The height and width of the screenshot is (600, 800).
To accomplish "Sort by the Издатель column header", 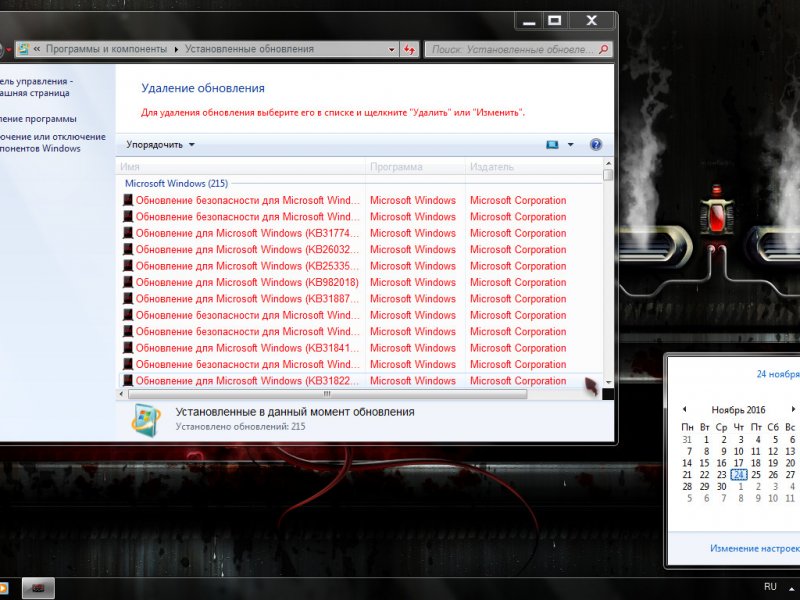I will (534, 167).
